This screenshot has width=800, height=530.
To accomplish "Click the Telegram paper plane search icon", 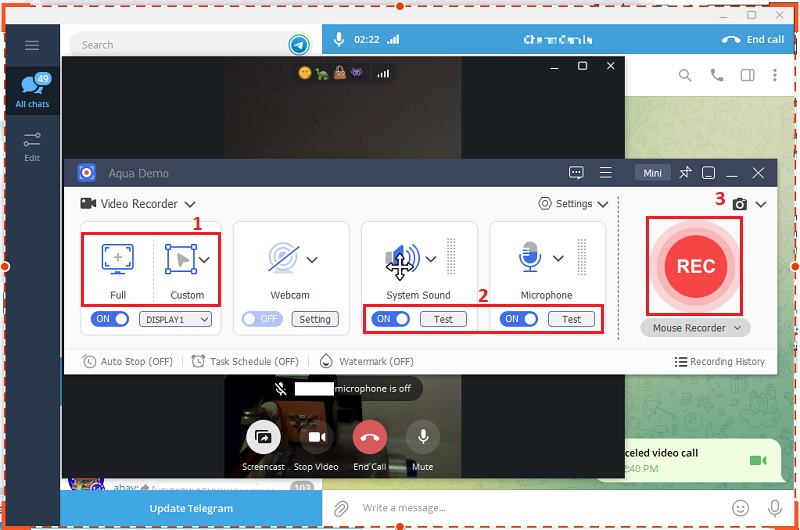I will point(299,45).
